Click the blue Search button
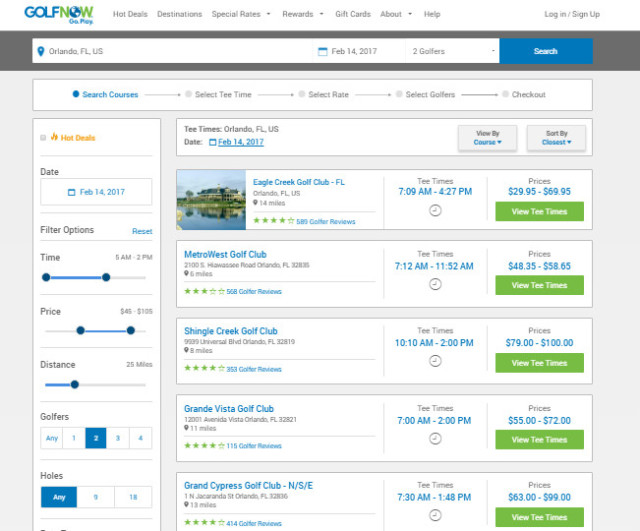 546,51
